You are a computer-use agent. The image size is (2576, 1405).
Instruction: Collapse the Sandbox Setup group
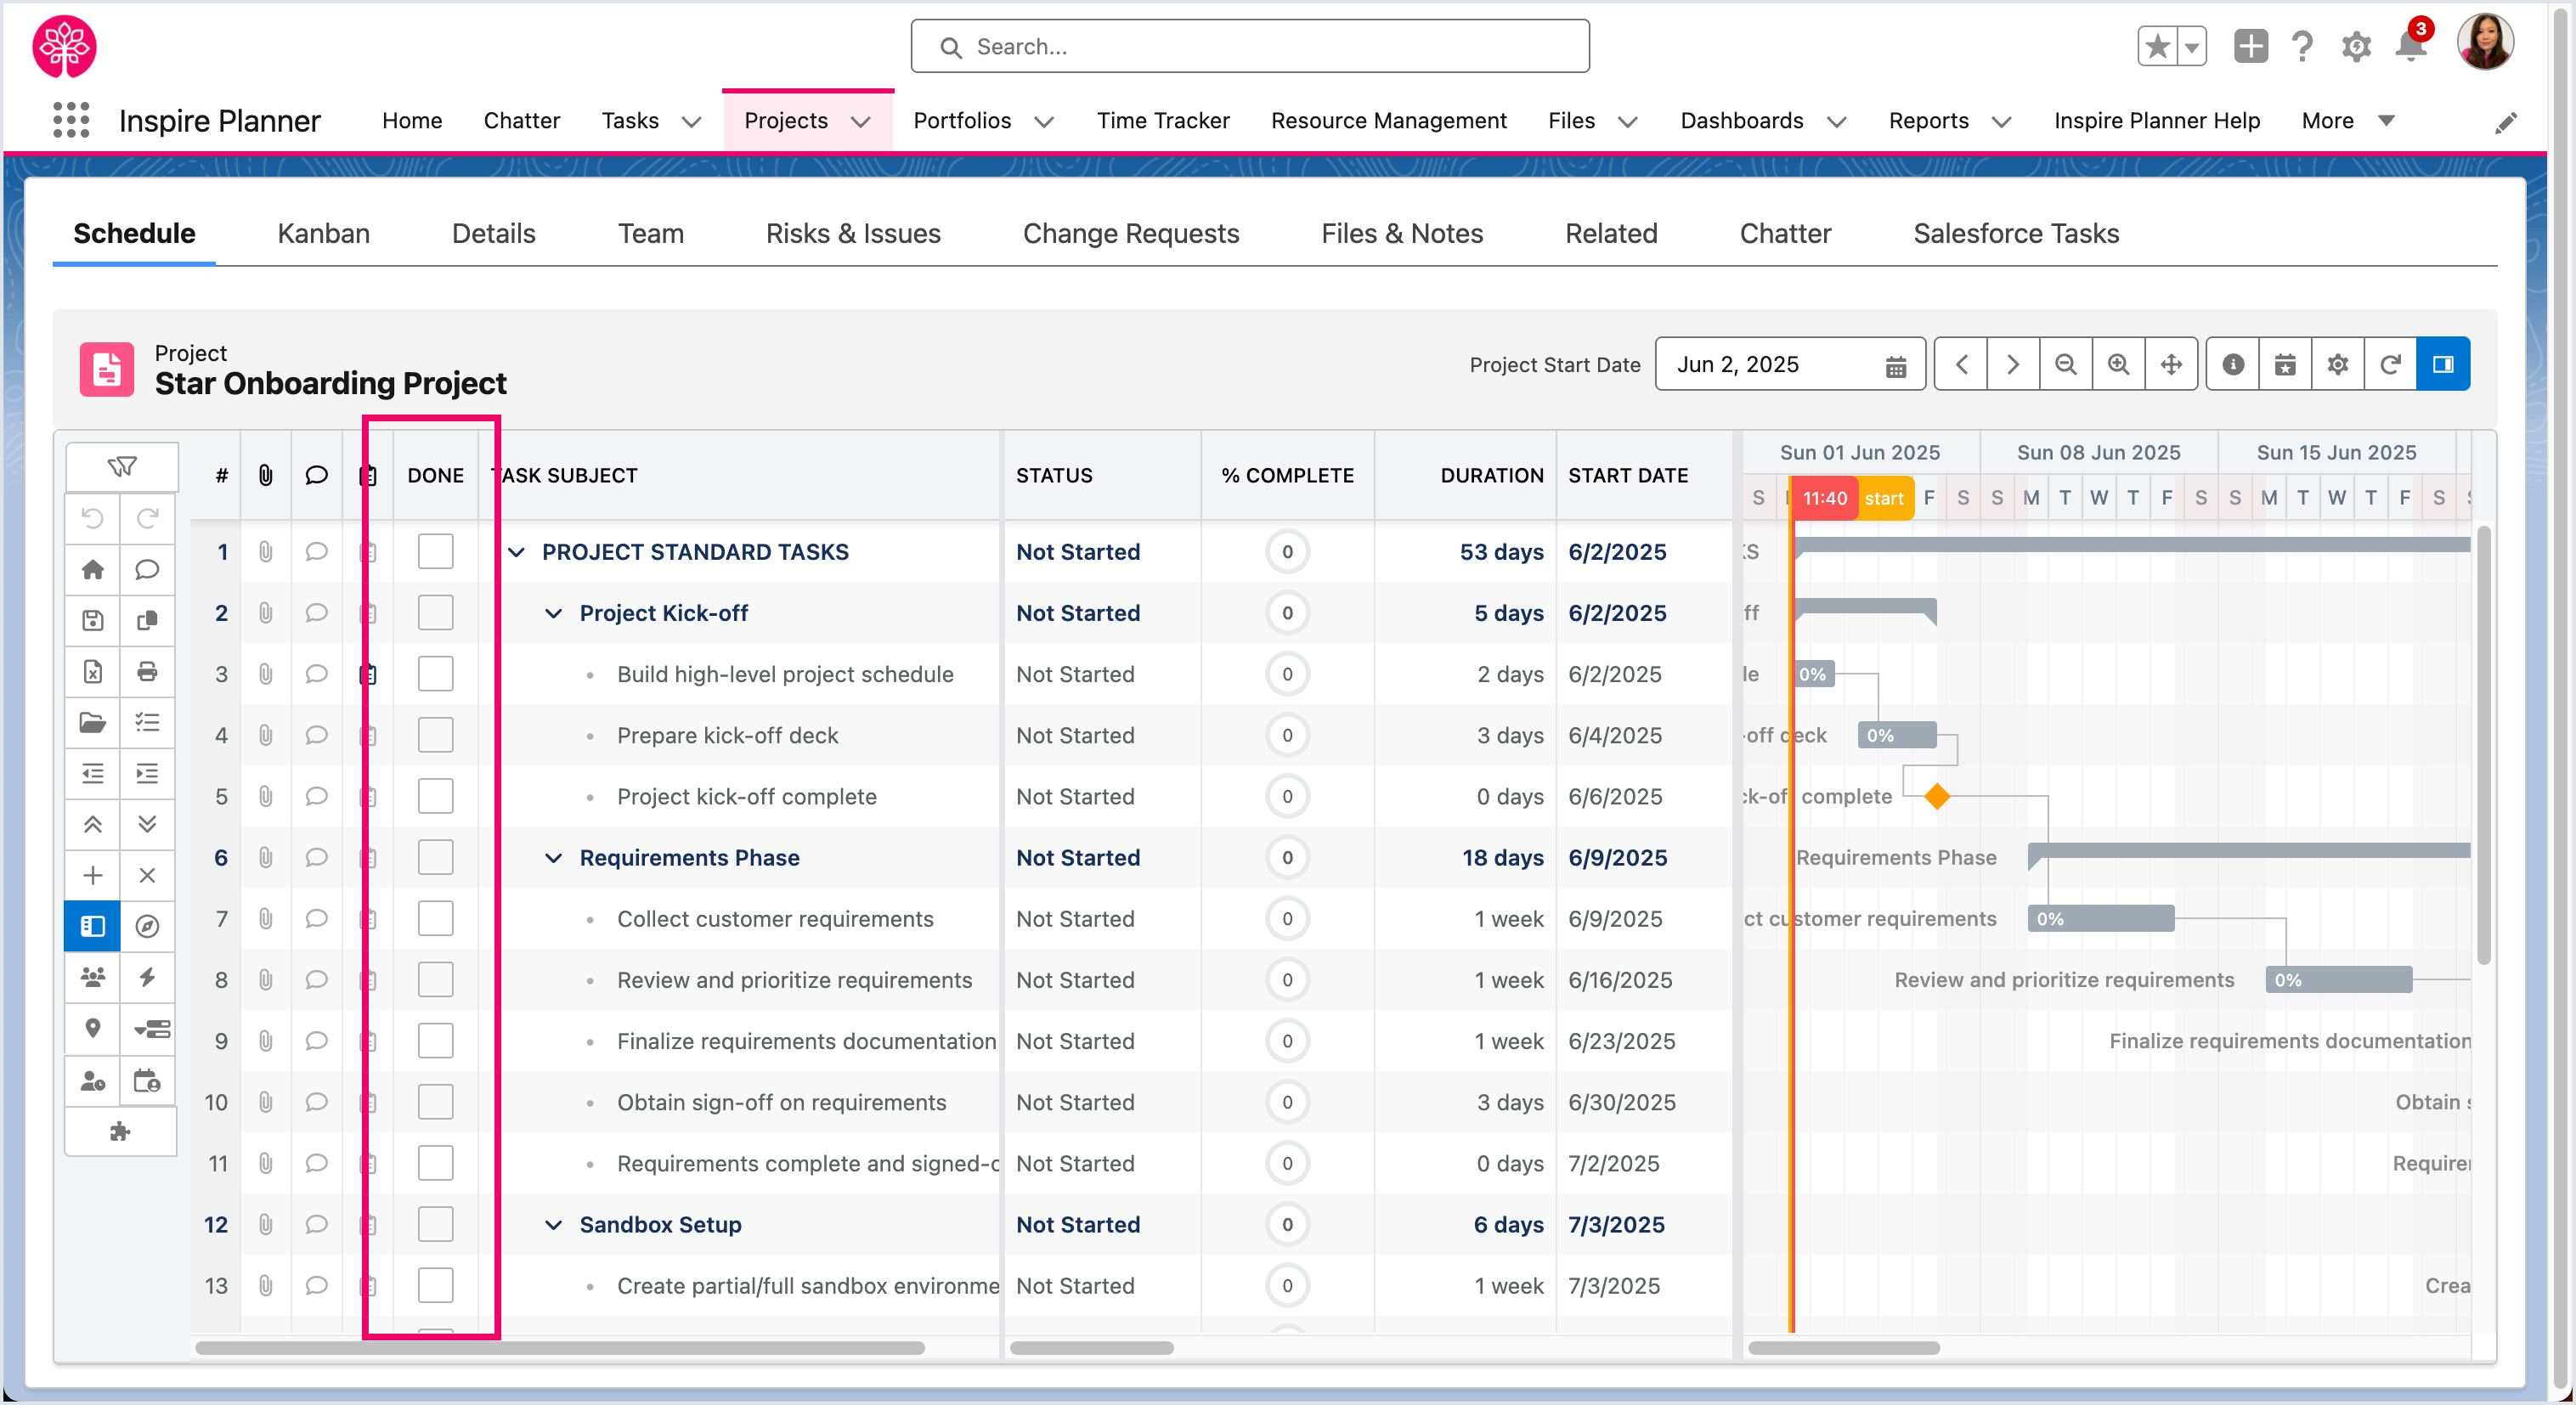(x=553, y=1225)
